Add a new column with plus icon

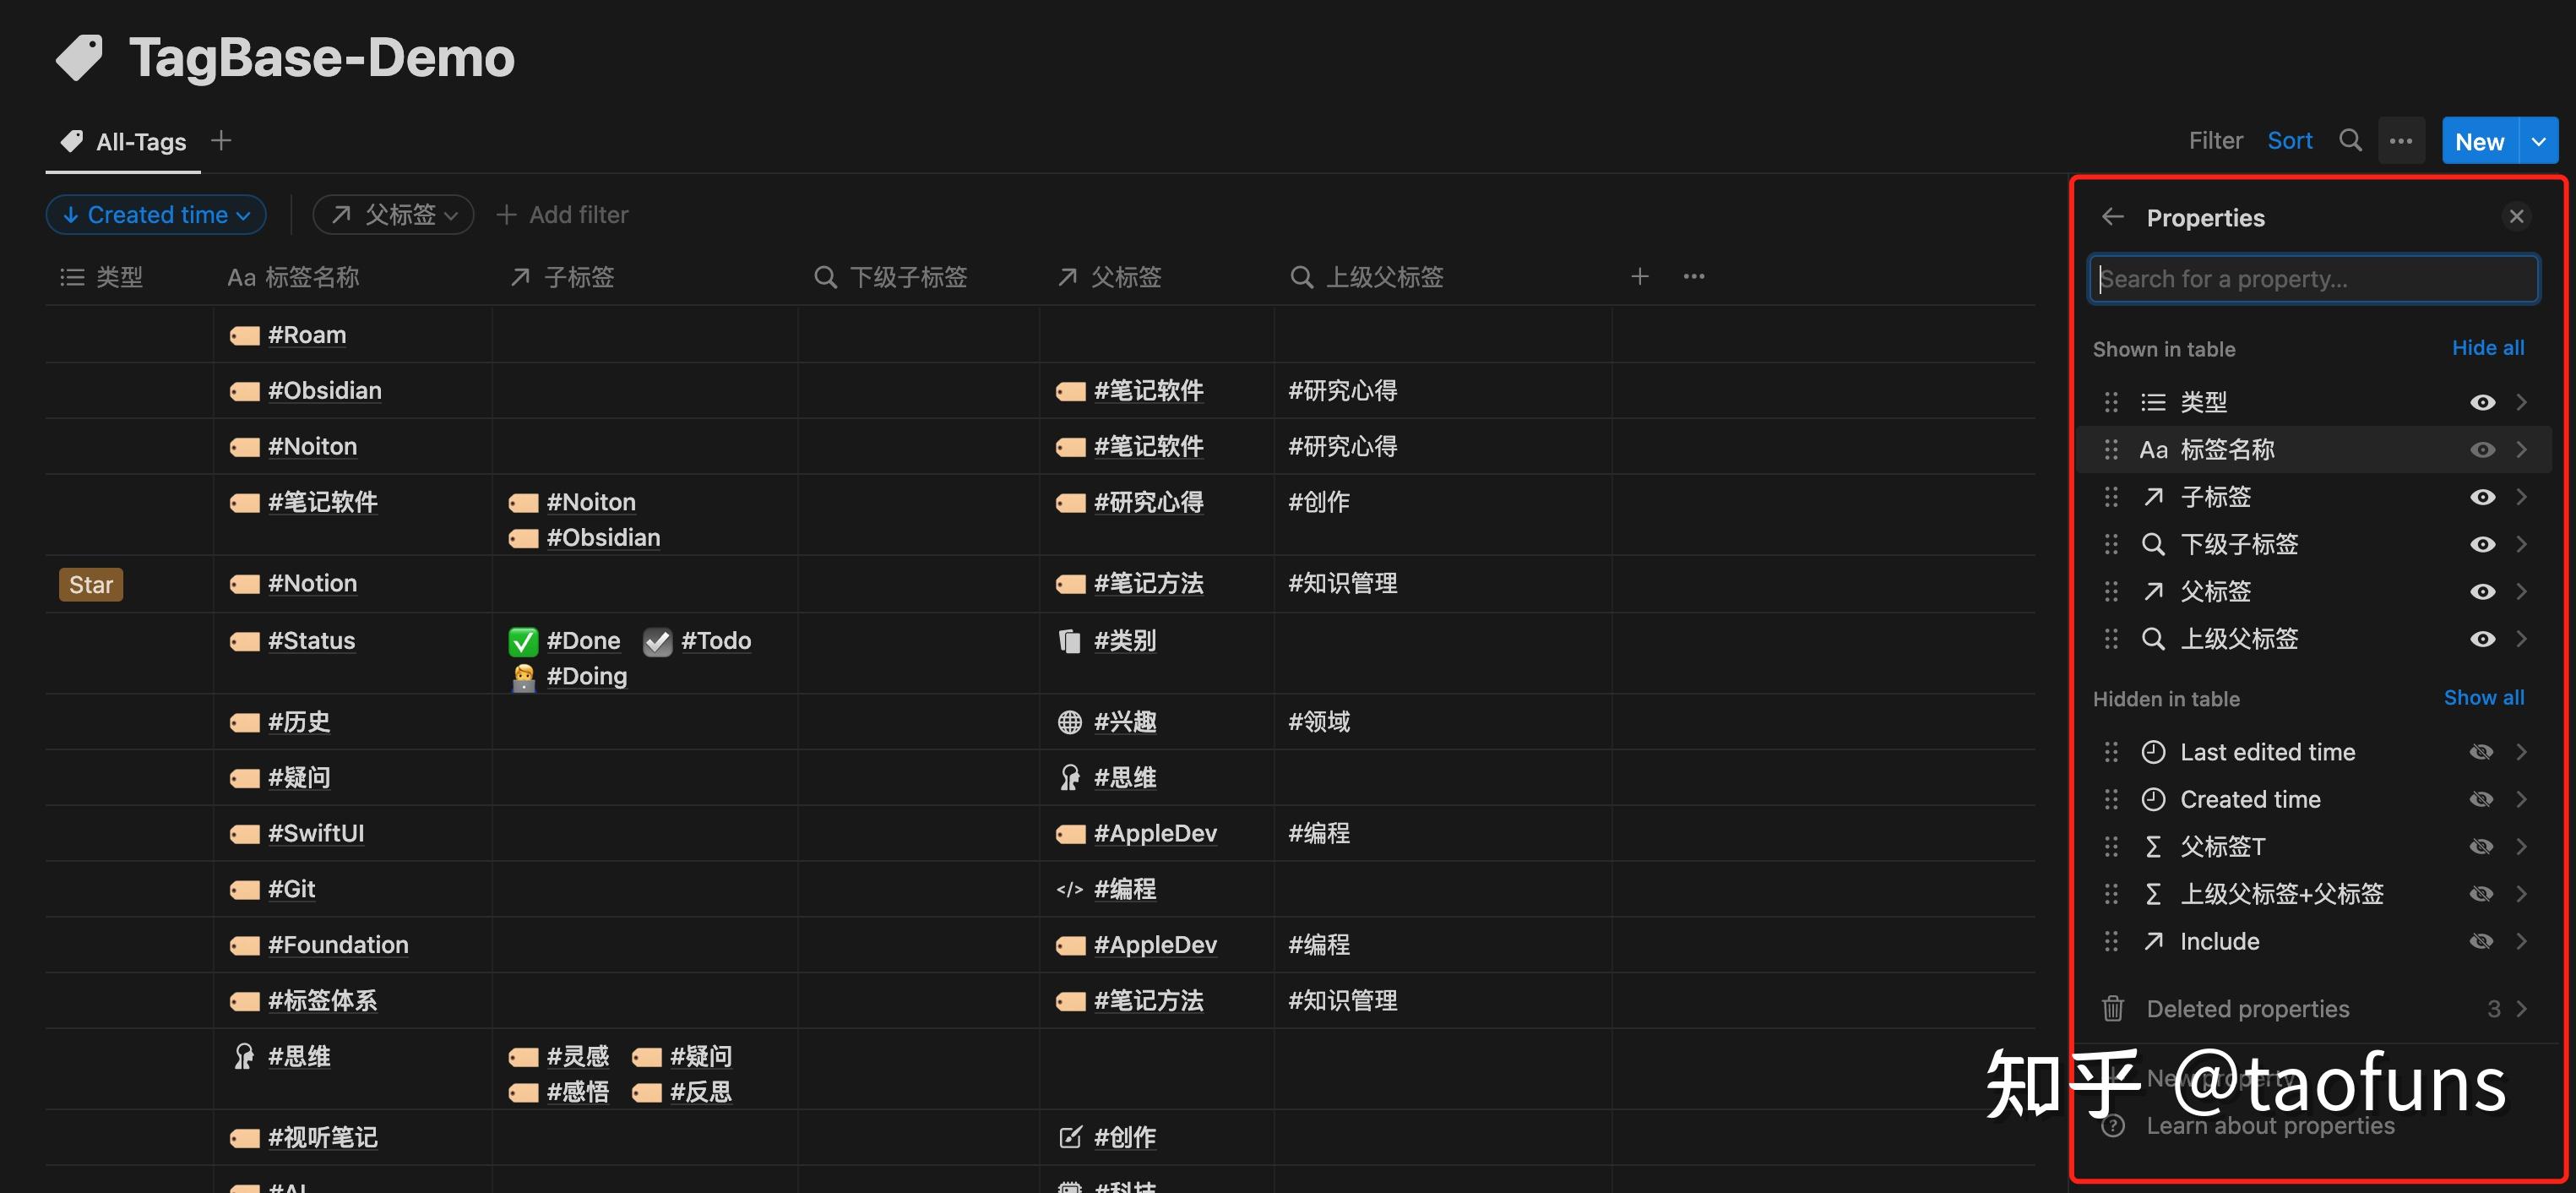click(x=1639, y=277)
